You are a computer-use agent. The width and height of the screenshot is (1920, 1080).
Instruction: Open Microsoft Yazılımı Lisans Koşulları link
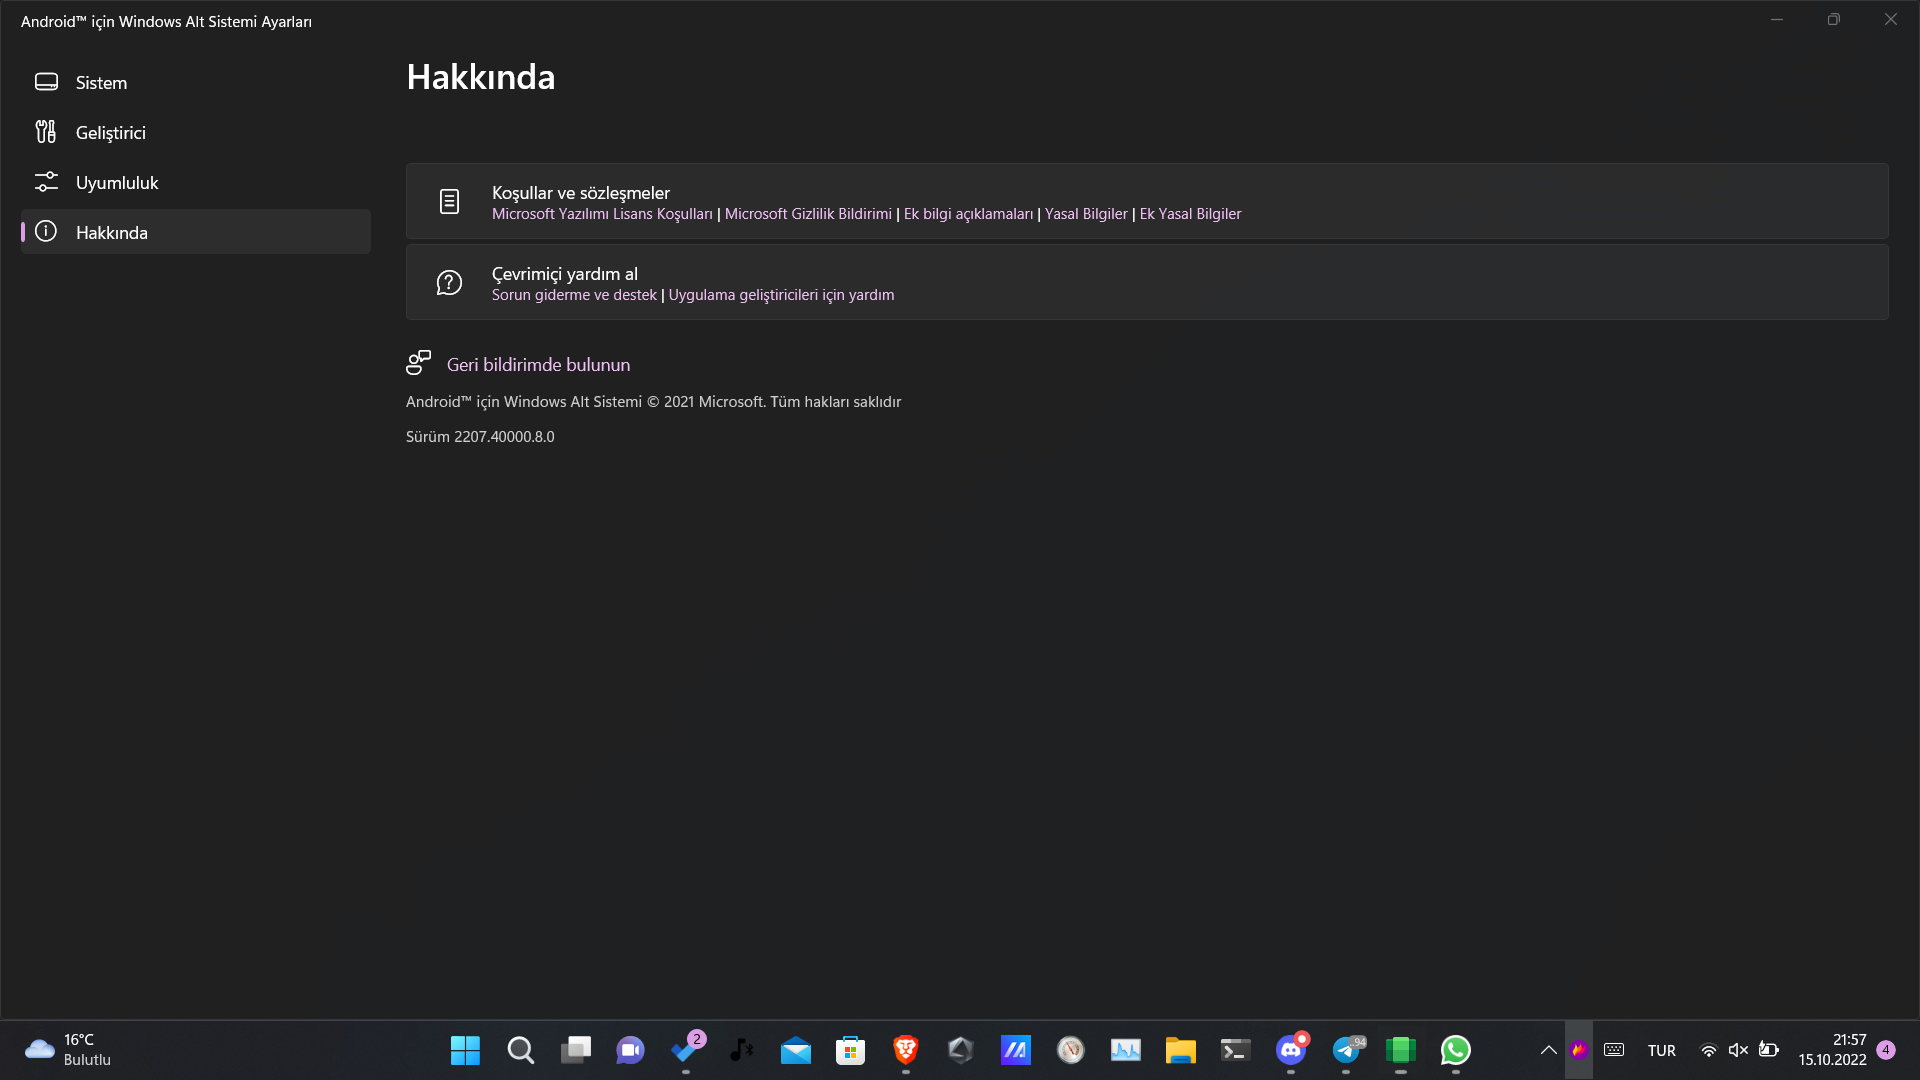(x=602, y=214)
